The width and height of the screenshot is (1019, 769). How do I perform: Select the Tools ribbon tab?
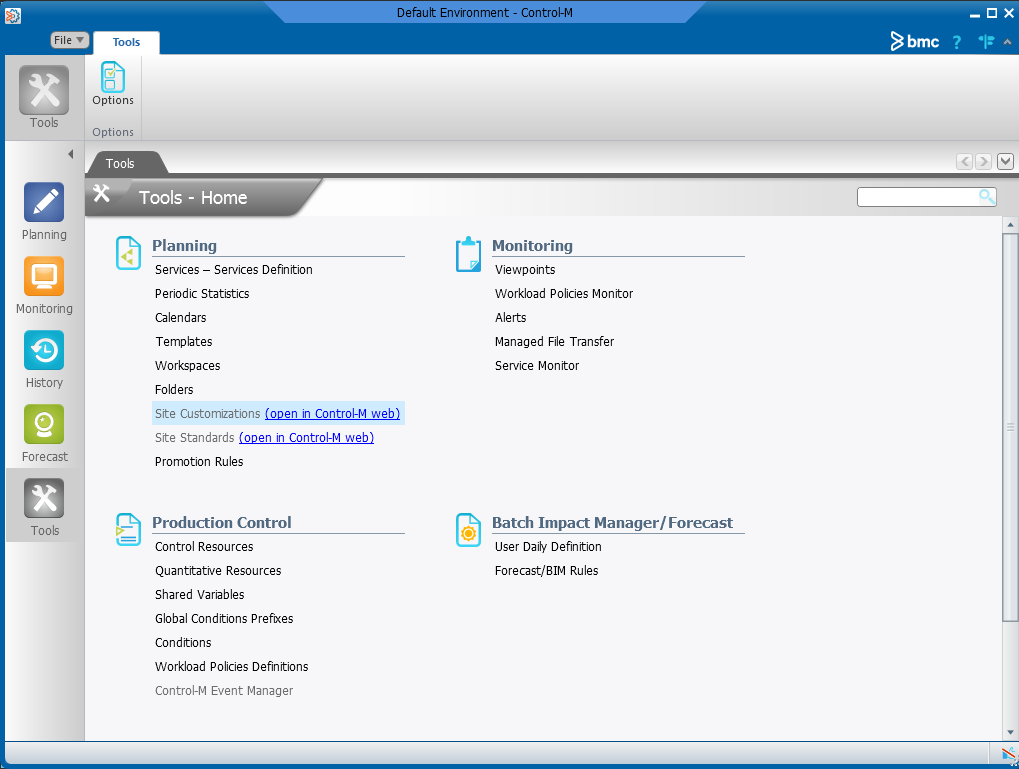click(x=126, y=42)
